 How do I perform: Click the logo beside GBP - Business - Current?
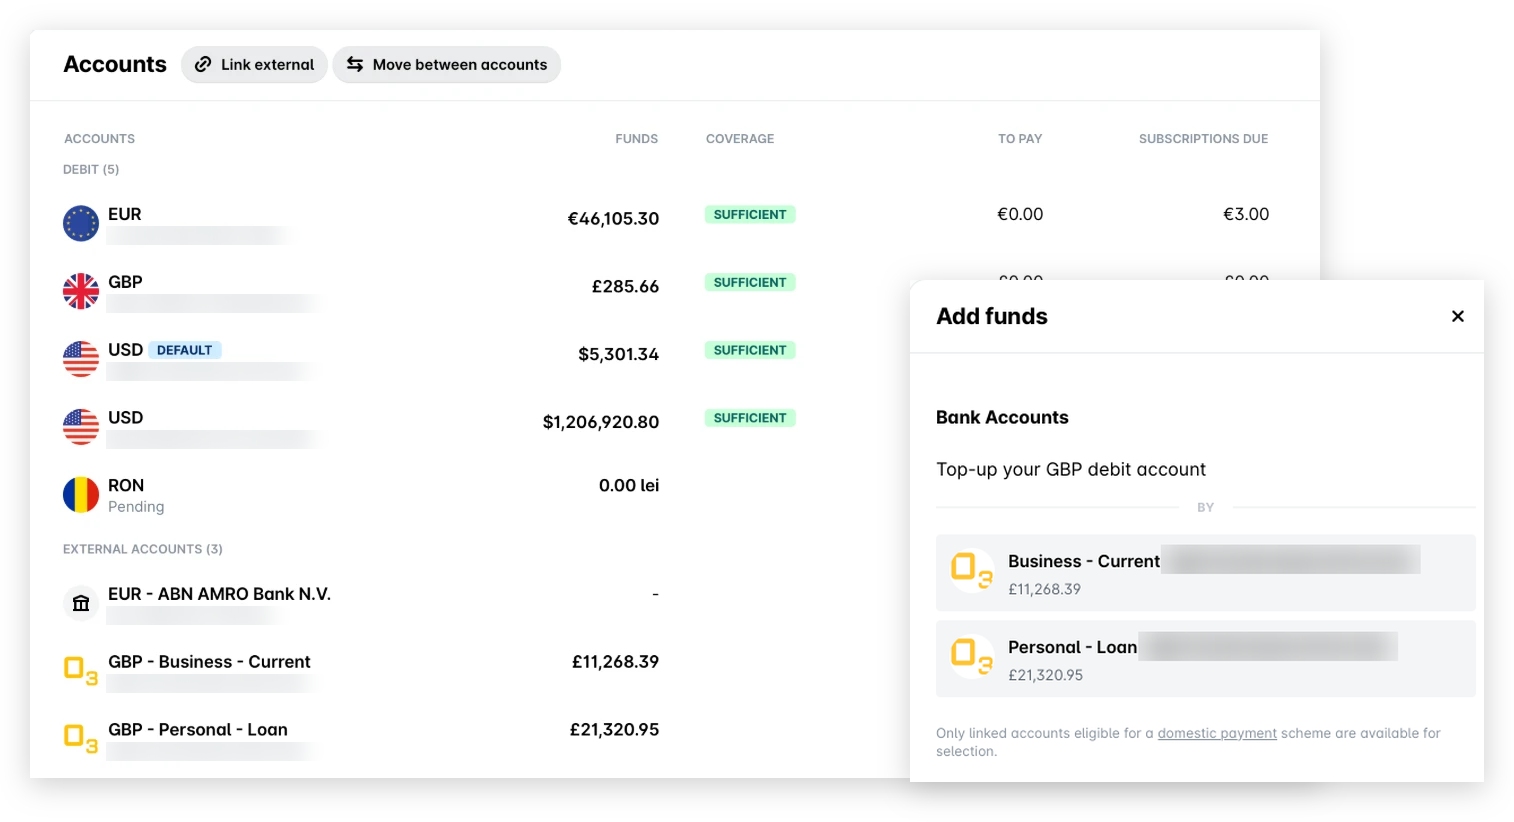tap(81, 670)
